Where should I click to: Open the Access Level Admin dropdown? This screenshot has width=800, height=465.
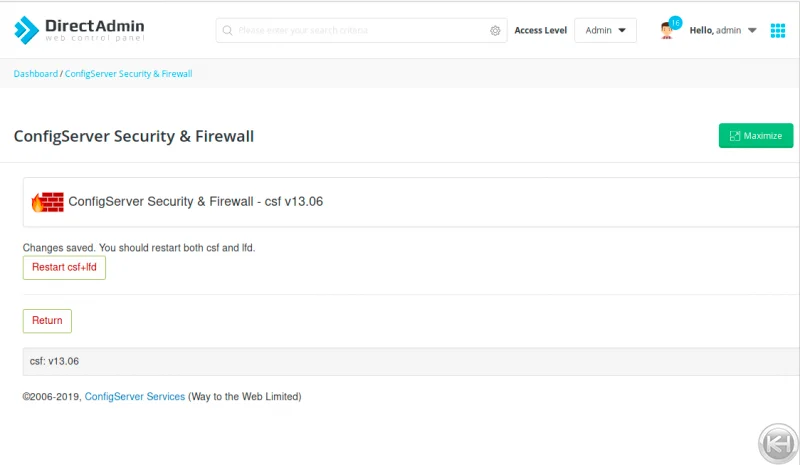click(x=605, y=31)
